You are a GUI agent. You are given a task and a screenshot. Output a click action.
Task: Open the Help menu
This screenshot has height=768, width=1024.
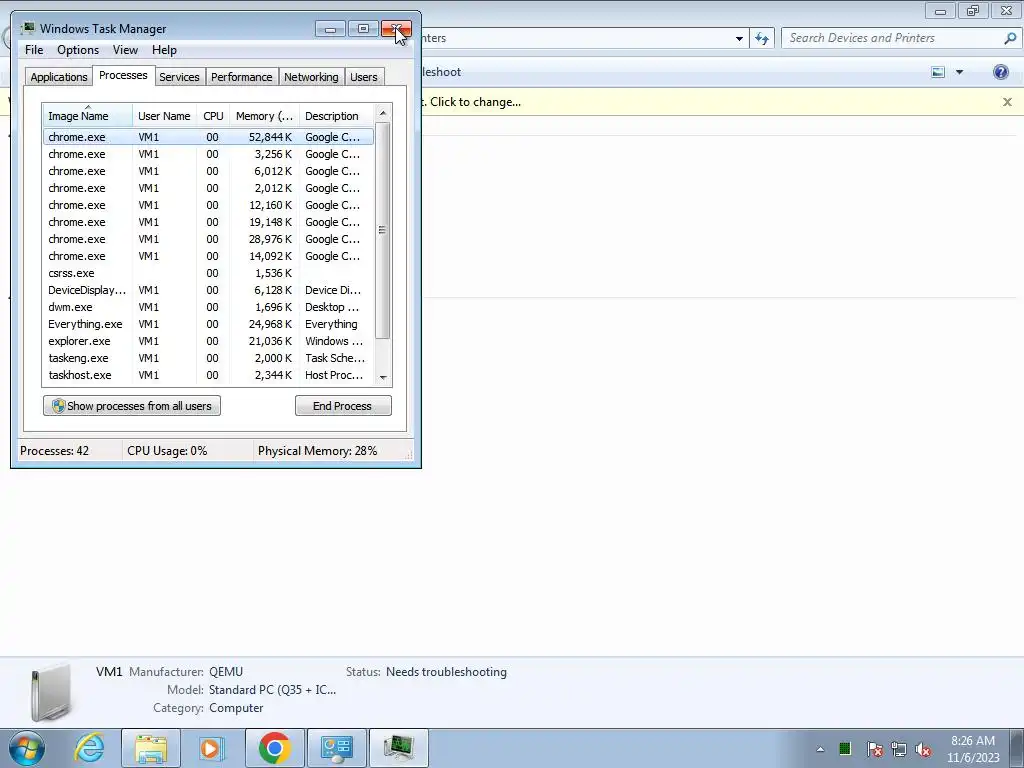(x=164, y=50)
